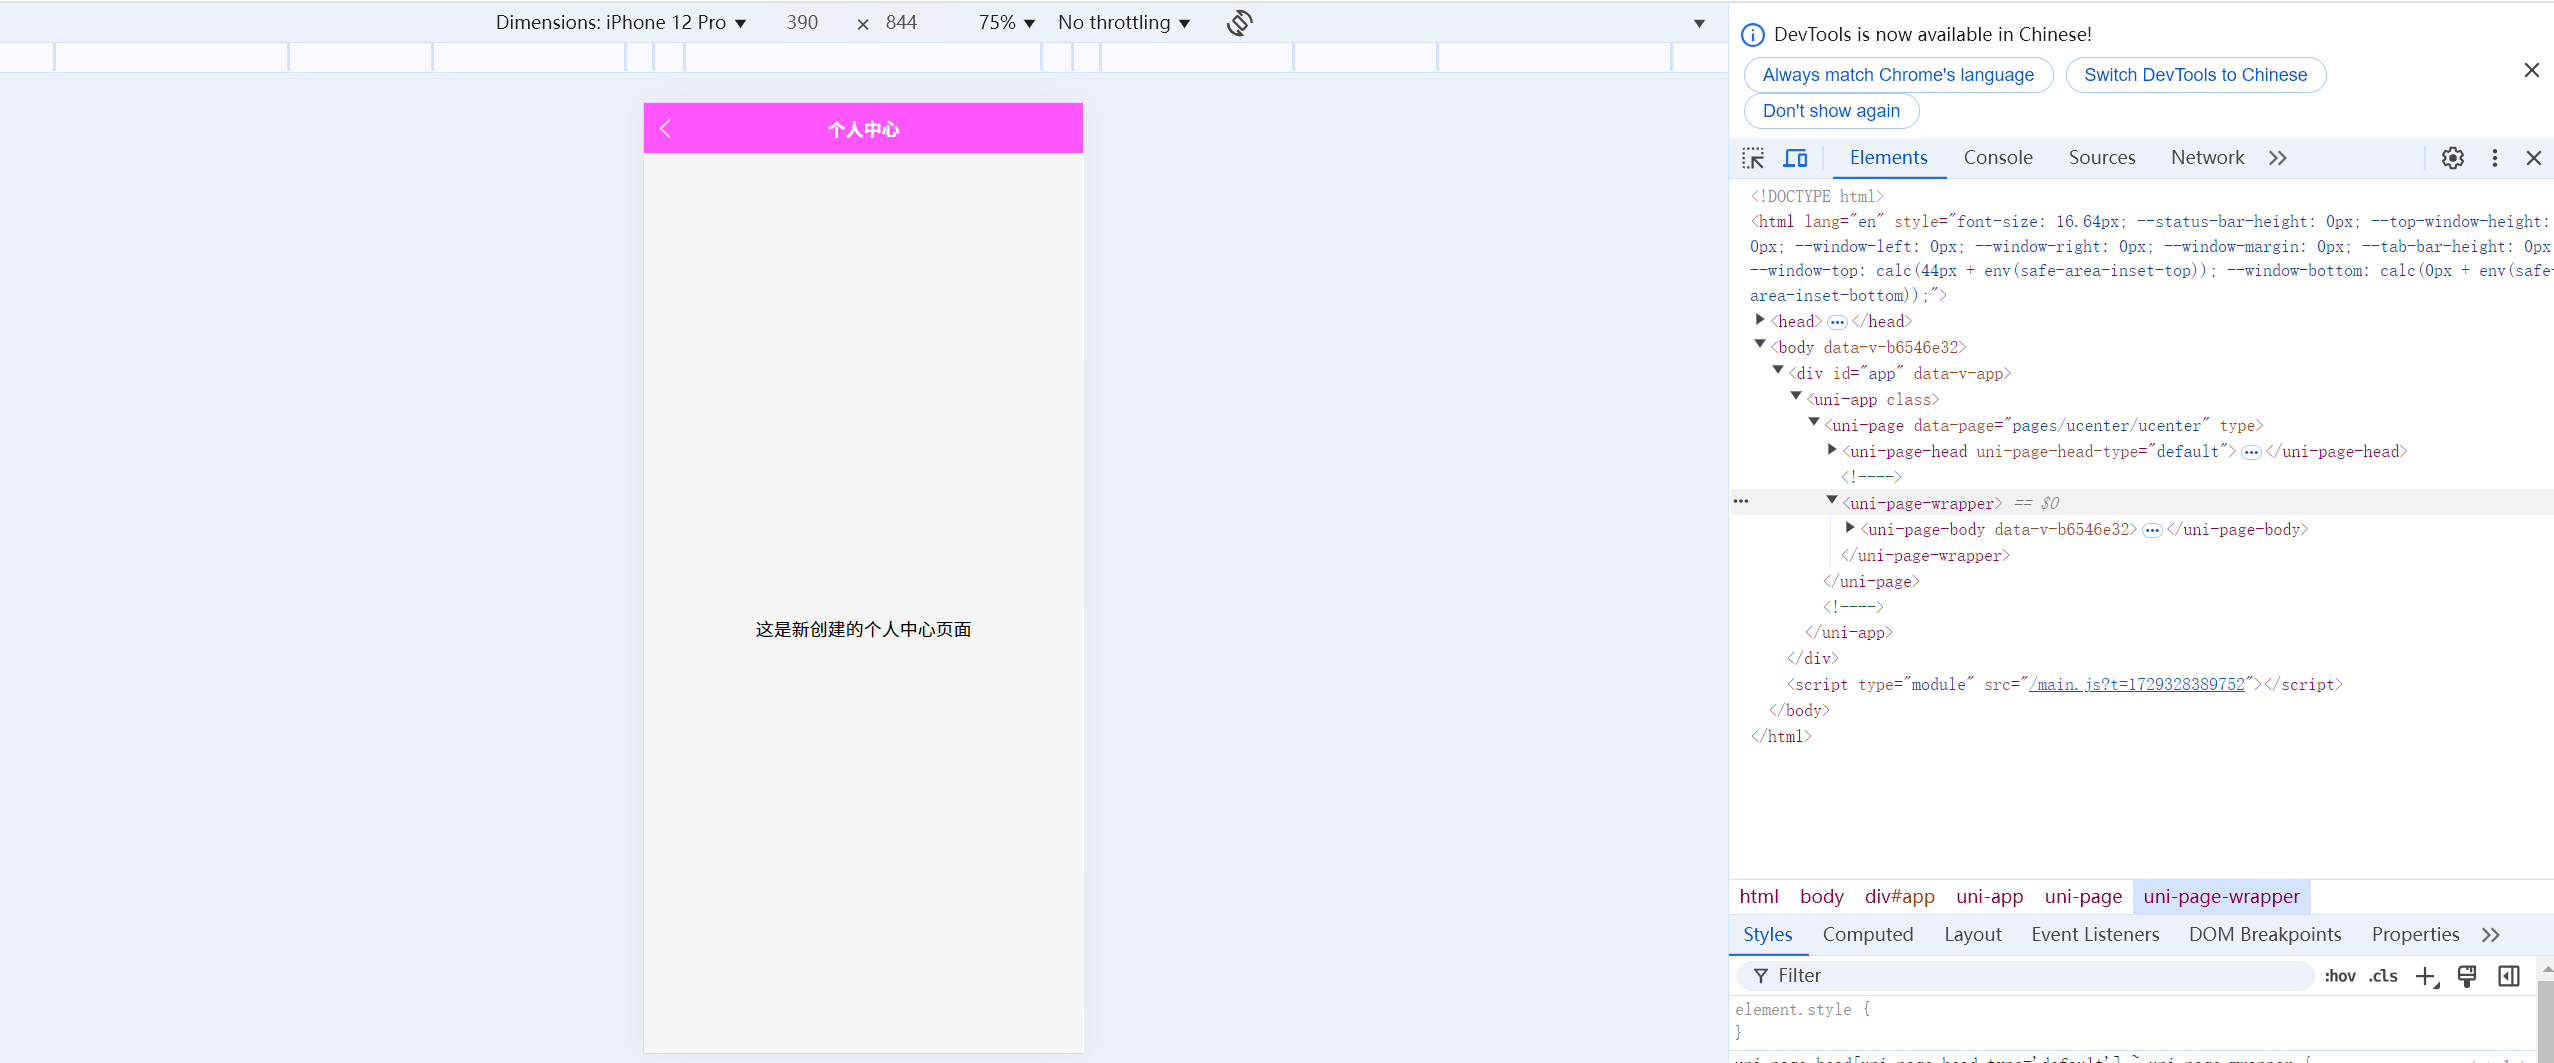Open the DOM Breakpoints tab
Image resolution: width=2554 pixels, height=1063 pixels.
coord(2265,935)
